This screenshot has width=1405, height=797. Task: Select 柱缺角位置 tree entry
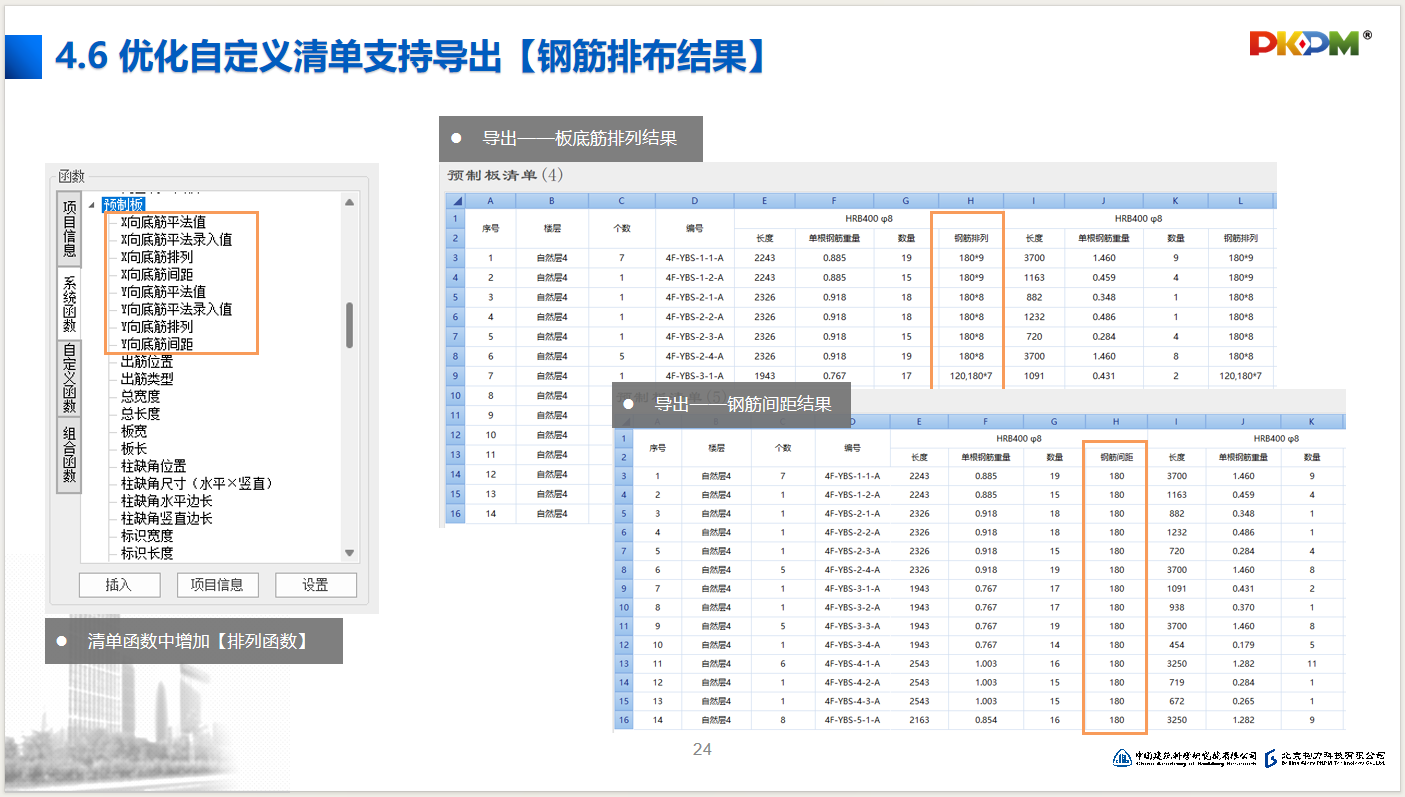tap(153, 466)
